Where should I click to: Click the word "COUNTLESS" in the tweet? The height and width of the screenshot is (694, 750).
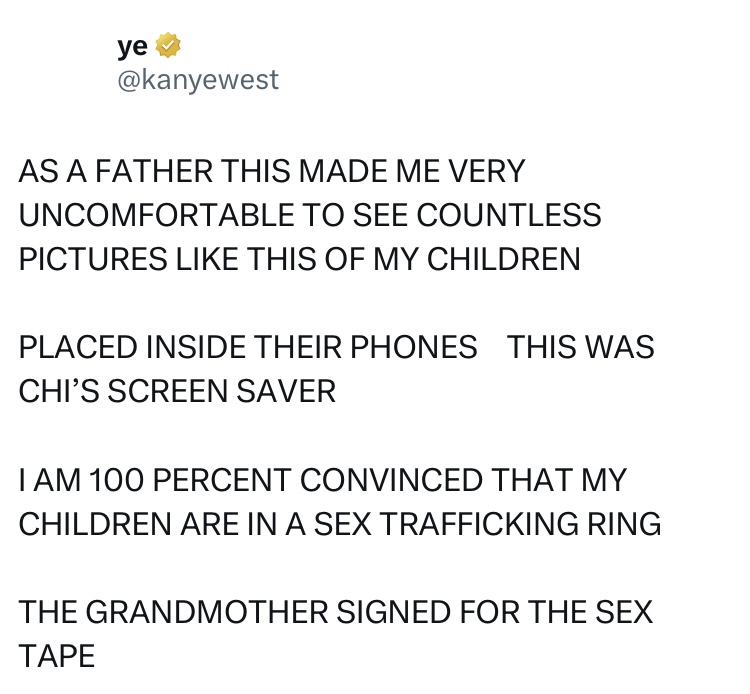(509, 215)
